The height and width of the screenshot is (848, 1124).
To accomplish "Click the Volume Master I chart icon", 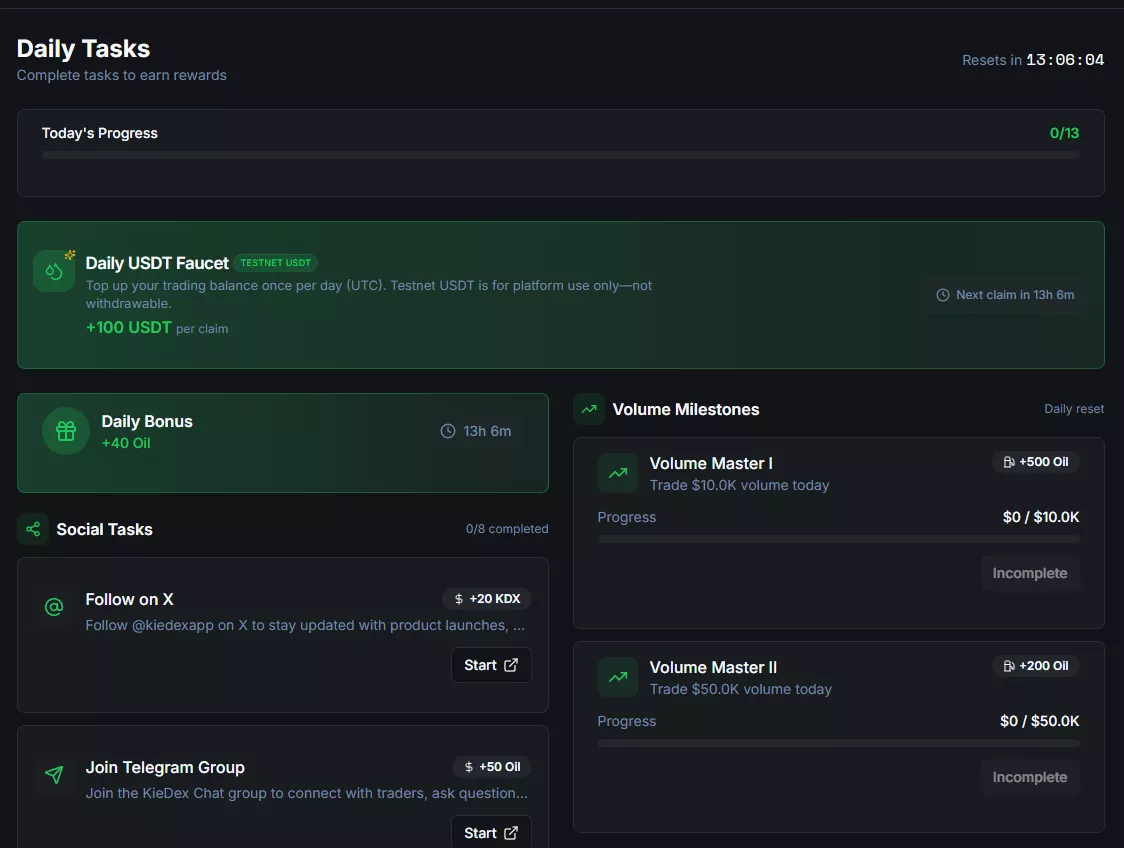I will click(618, 473).
